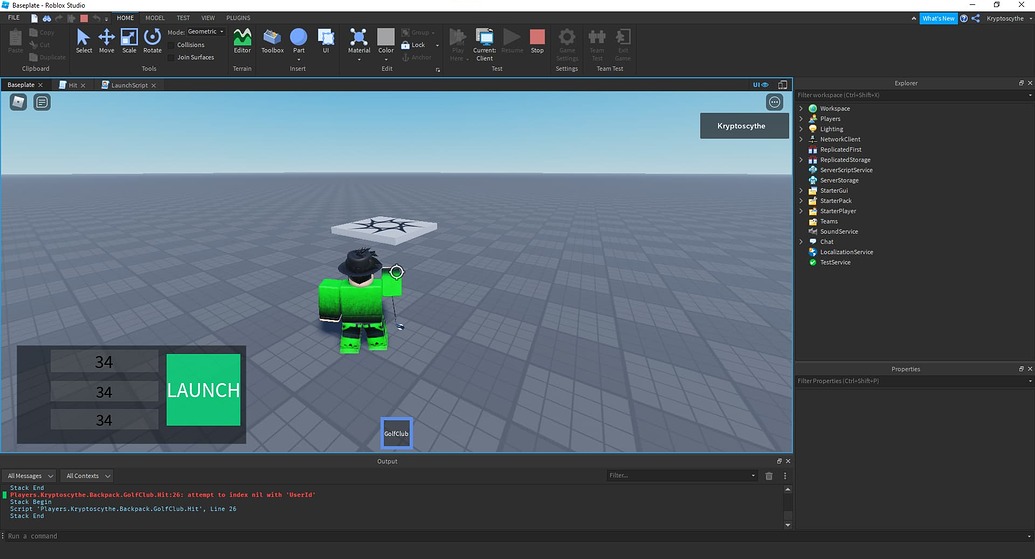The image size is (1035, 559).
Task: Click the Explorer filter workspace field
Action: 914,95
